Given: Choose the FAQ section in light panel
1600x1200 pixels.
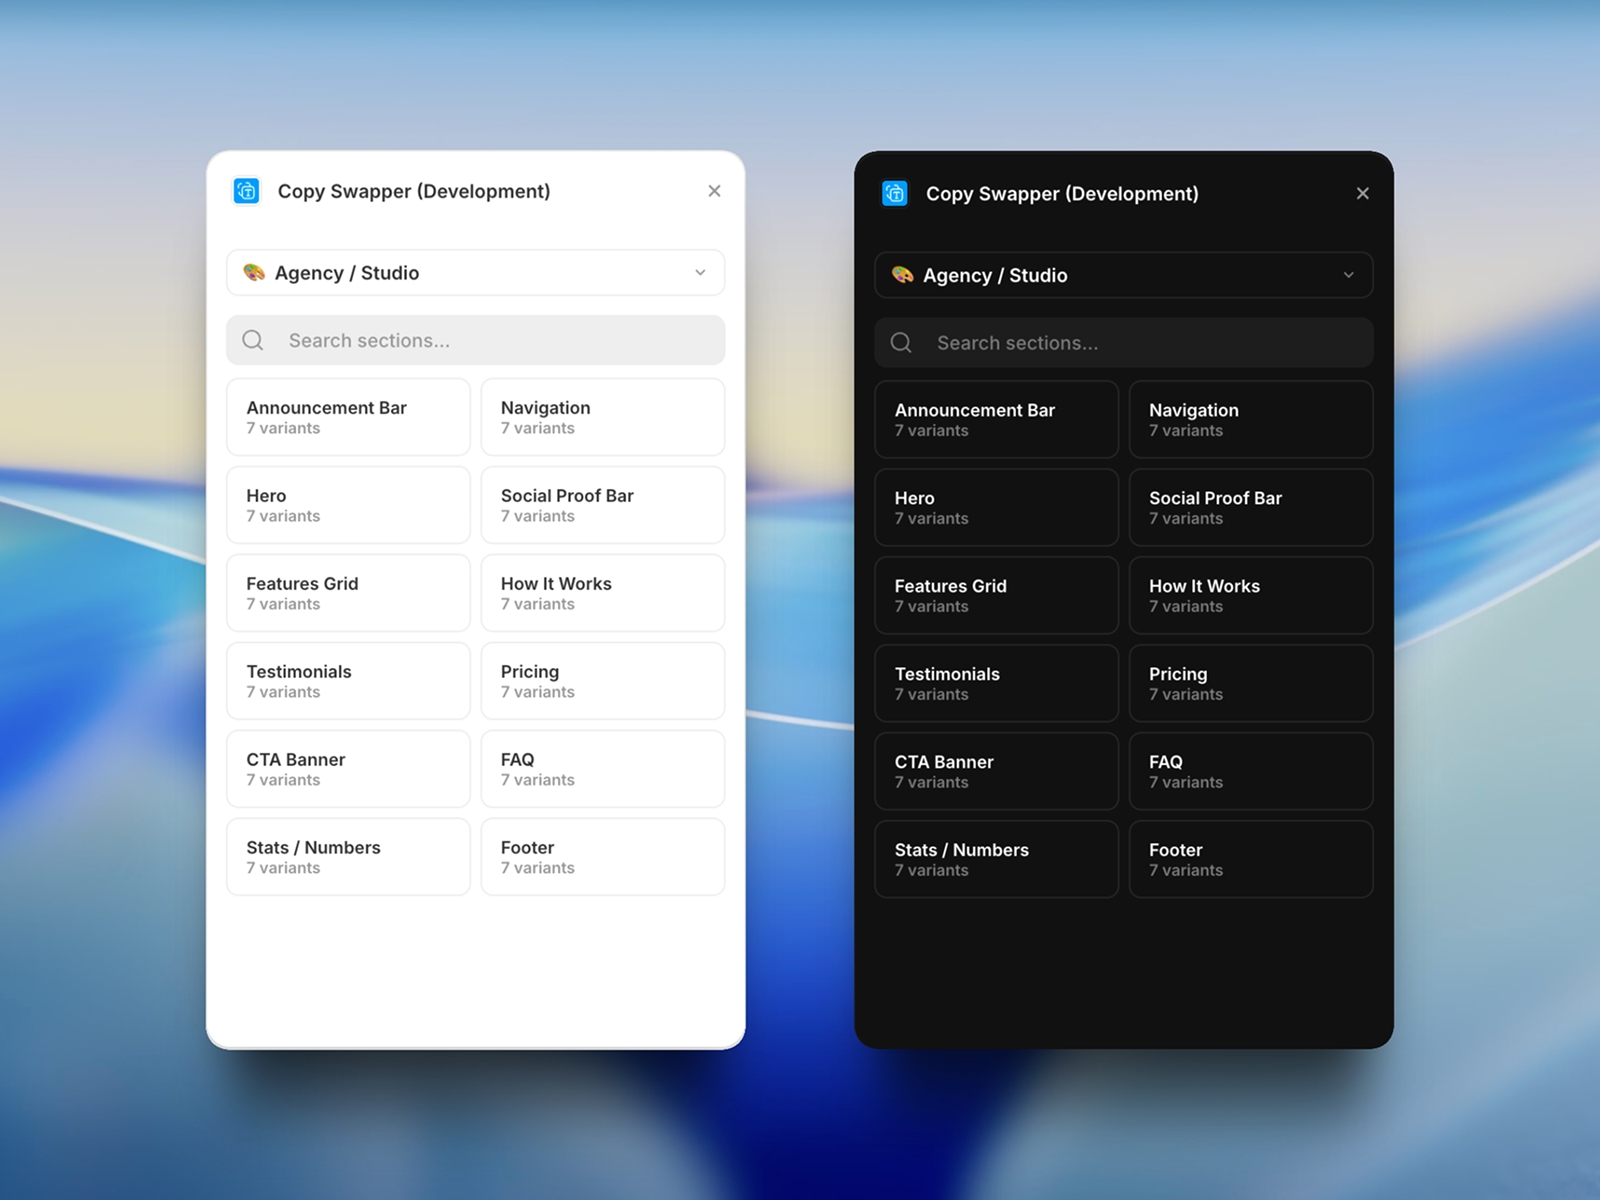Looking at the screenshot, I should point(602,769).
